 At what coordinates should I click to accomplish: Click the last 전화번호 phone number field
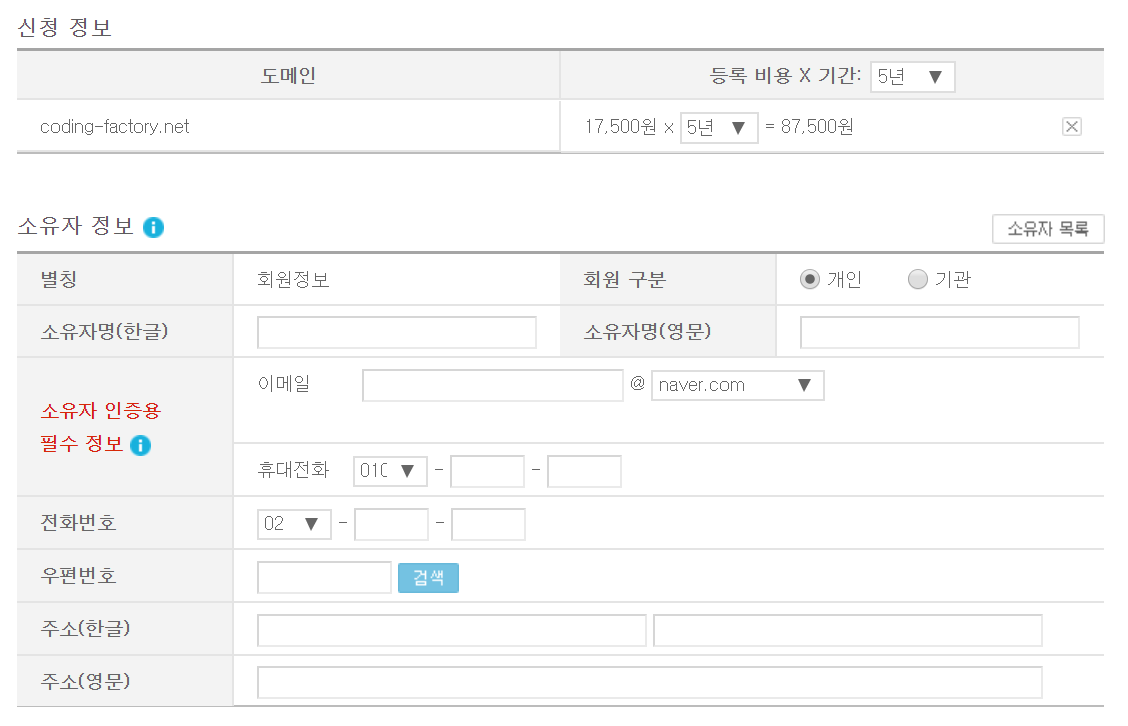(488, 523)
